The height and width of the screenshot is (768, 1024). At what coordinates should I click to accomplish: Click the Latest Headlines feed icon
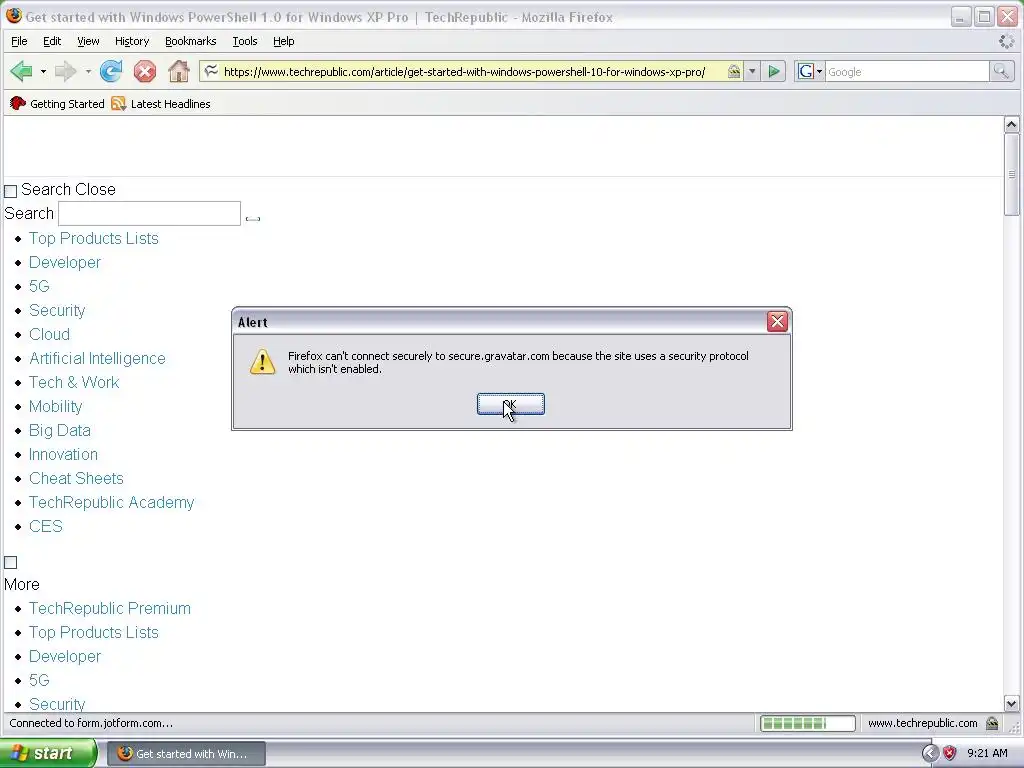pyautogui.click(x=118, y=103)
